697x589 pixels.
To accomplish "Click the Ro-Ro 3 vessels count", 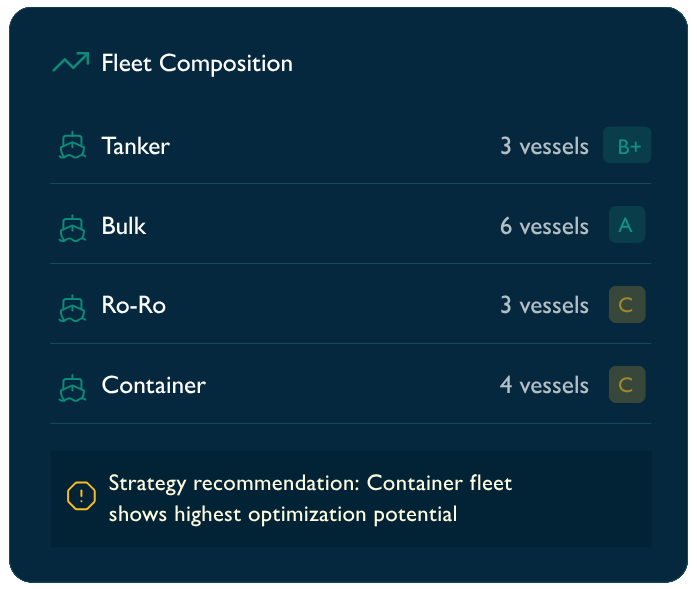I will click(x=544, y=305).
